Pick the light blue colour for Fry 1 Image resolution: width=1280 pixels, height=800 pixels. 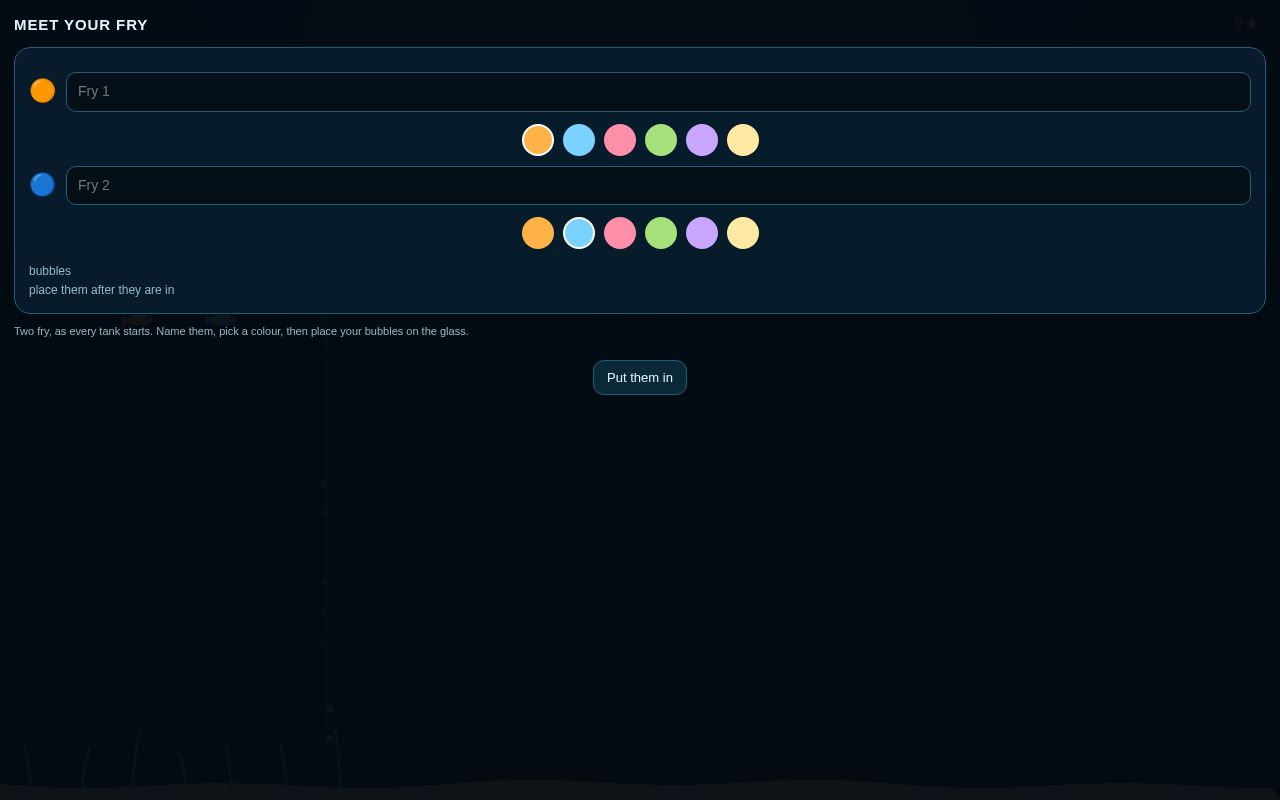[x=579, y=140]
